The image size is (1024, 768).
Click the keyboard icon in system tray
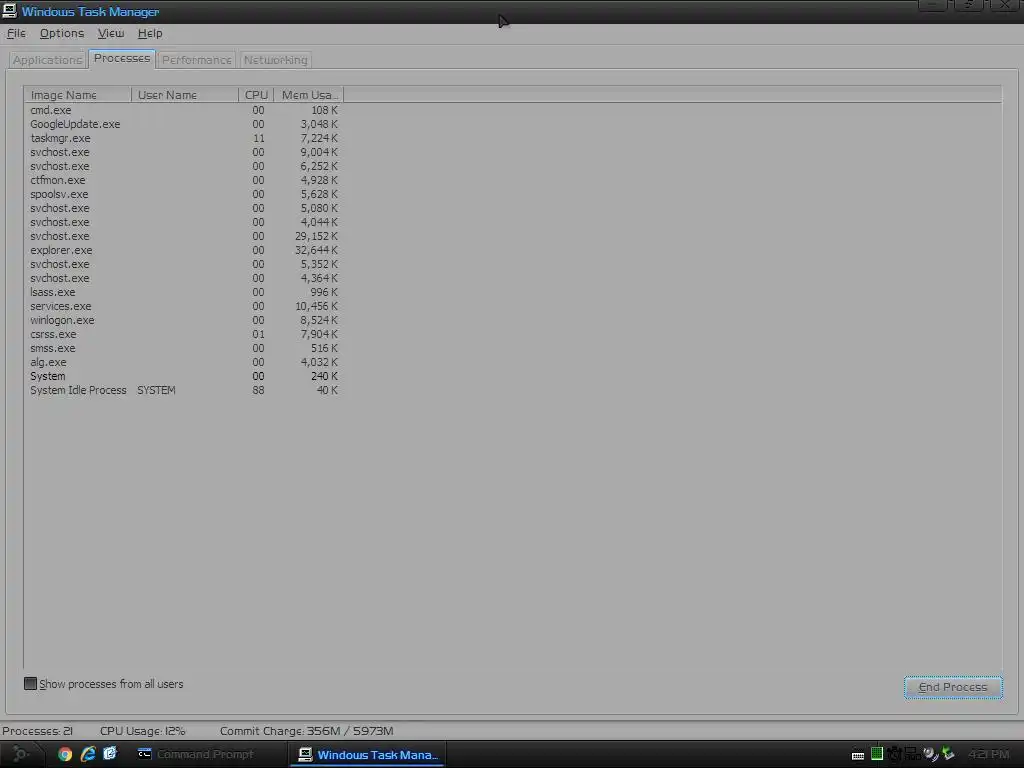[858, 756]
